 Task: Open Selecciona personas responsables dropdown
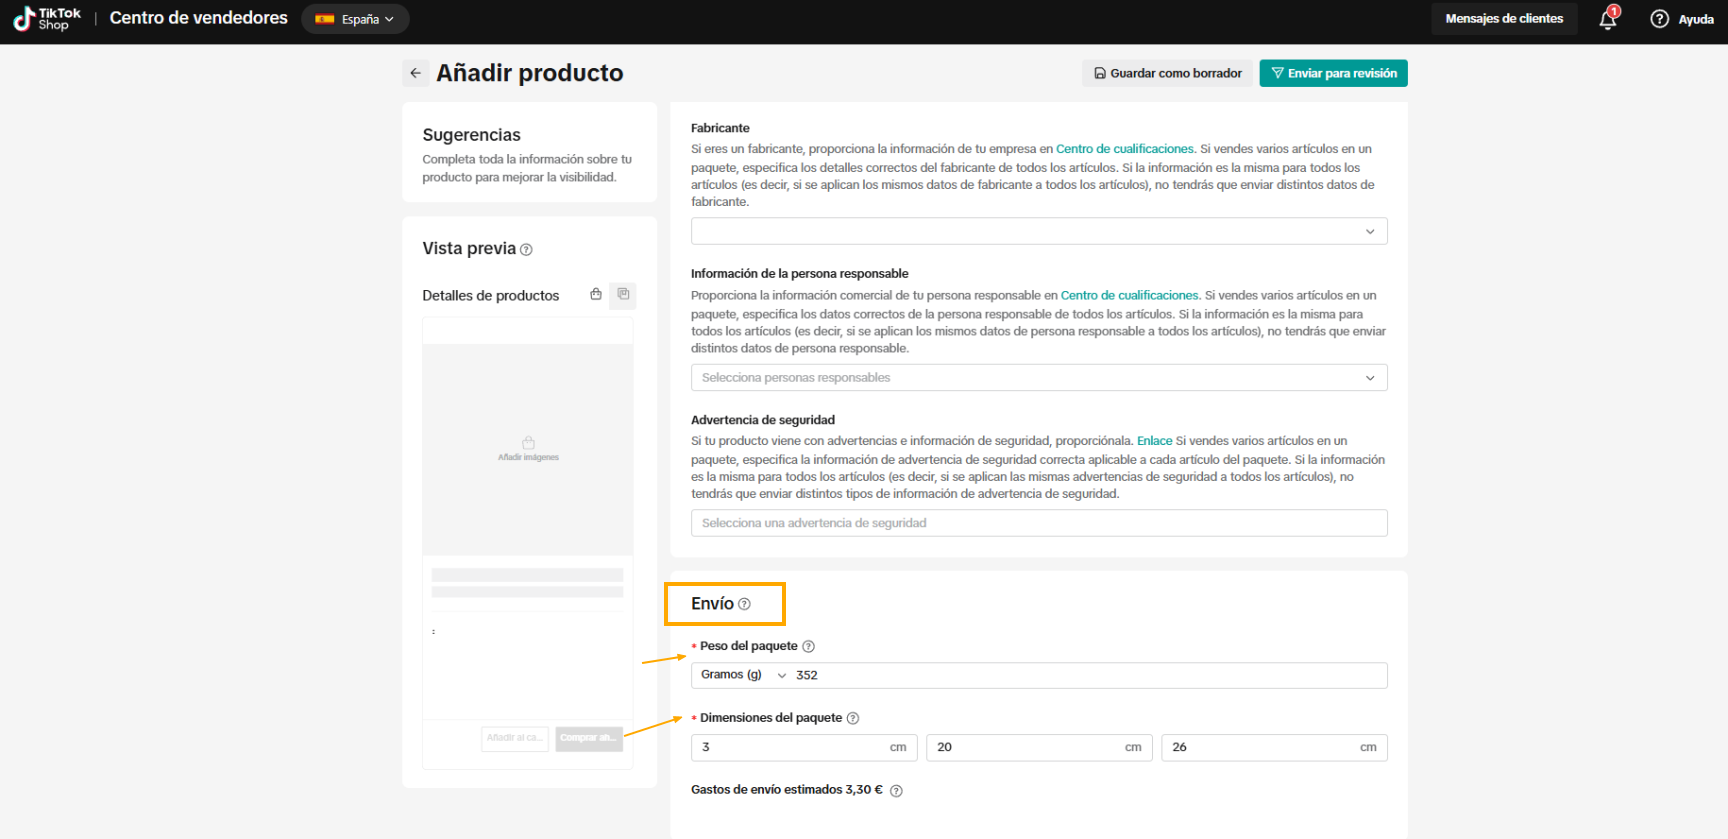pyautogui.click(x=1039, y=378)
